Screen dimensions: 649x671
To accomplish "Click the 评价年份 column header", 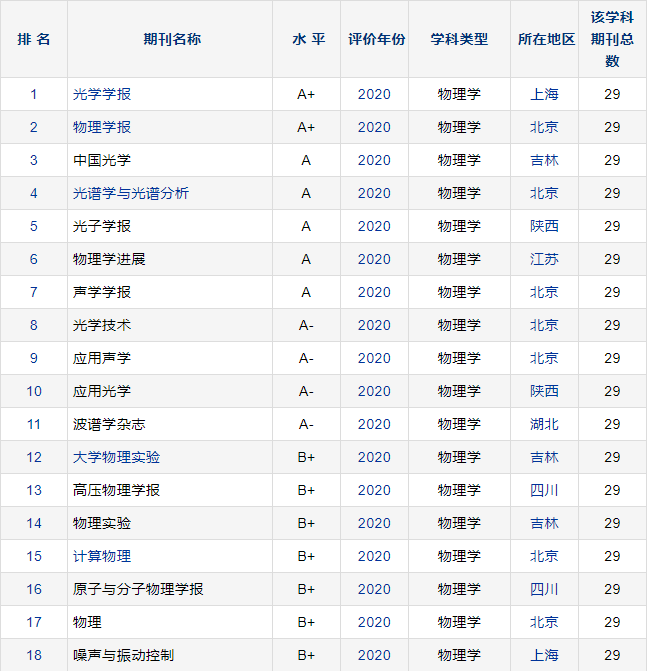I will (376, 39).
